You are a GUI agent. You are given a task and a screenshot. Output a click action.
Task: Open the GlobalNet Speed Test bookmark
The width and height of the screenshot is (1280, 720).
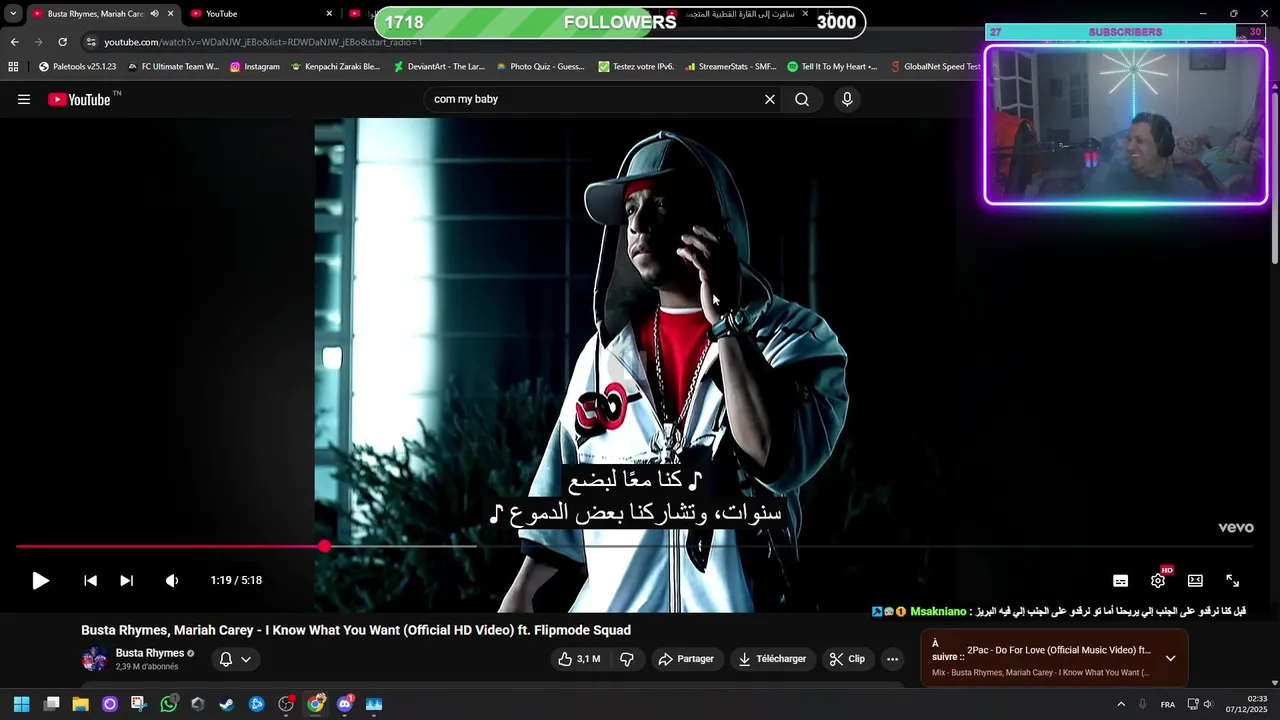coord(935,67)
